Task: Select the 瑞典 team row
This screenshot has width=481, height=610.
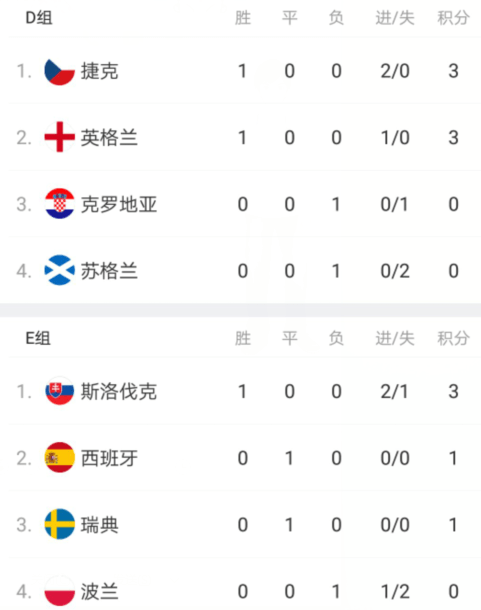Action: 244,524
